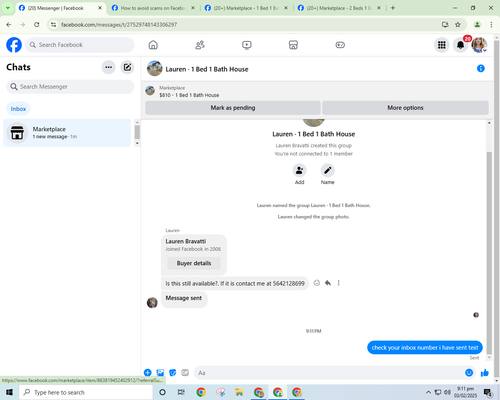500x400 pixels.
Task: Open more actions plus icon in composer
Action: [x=148, y=373]
